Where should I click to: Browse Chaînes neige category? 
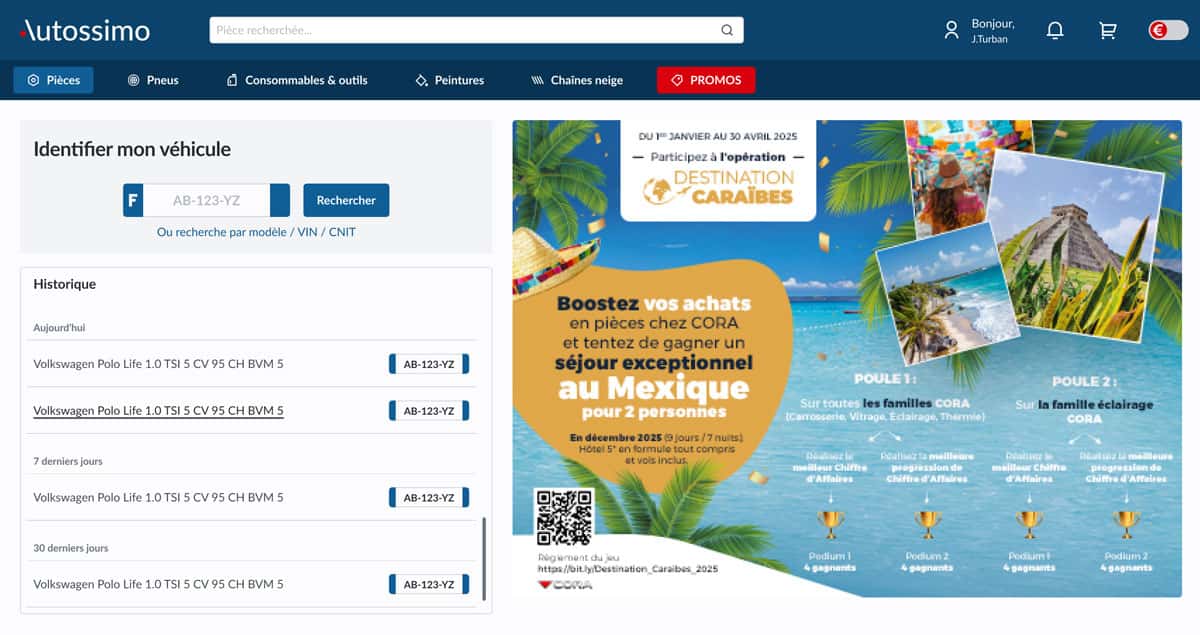(577, 80)
